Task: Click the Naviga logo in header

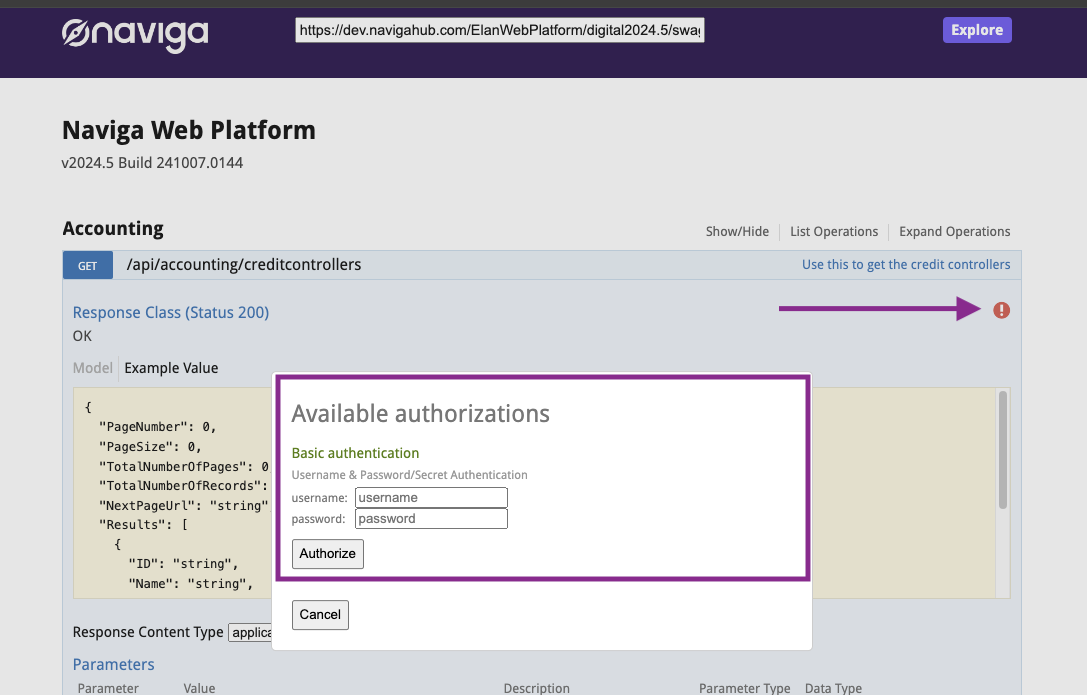Action: point(135,33)
